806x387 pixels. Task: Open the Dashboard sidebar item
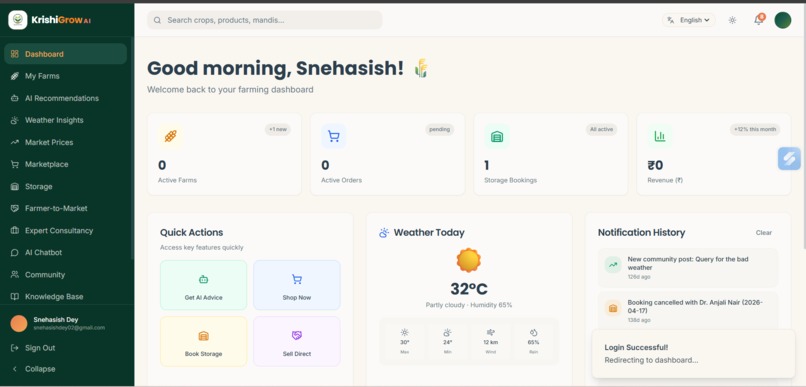[x=65, y=54]
